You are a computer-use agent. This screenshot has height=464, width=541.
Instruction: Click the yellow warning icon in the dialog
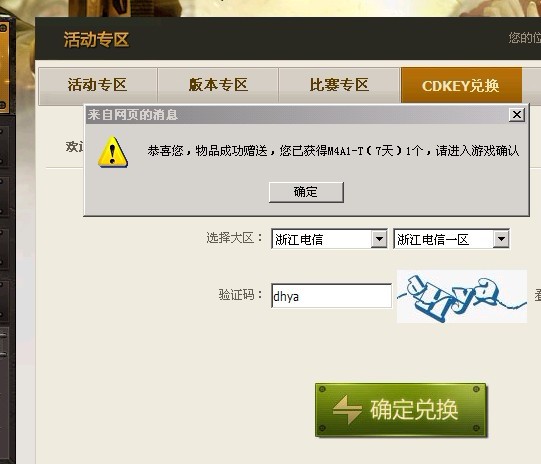[113, 152]
